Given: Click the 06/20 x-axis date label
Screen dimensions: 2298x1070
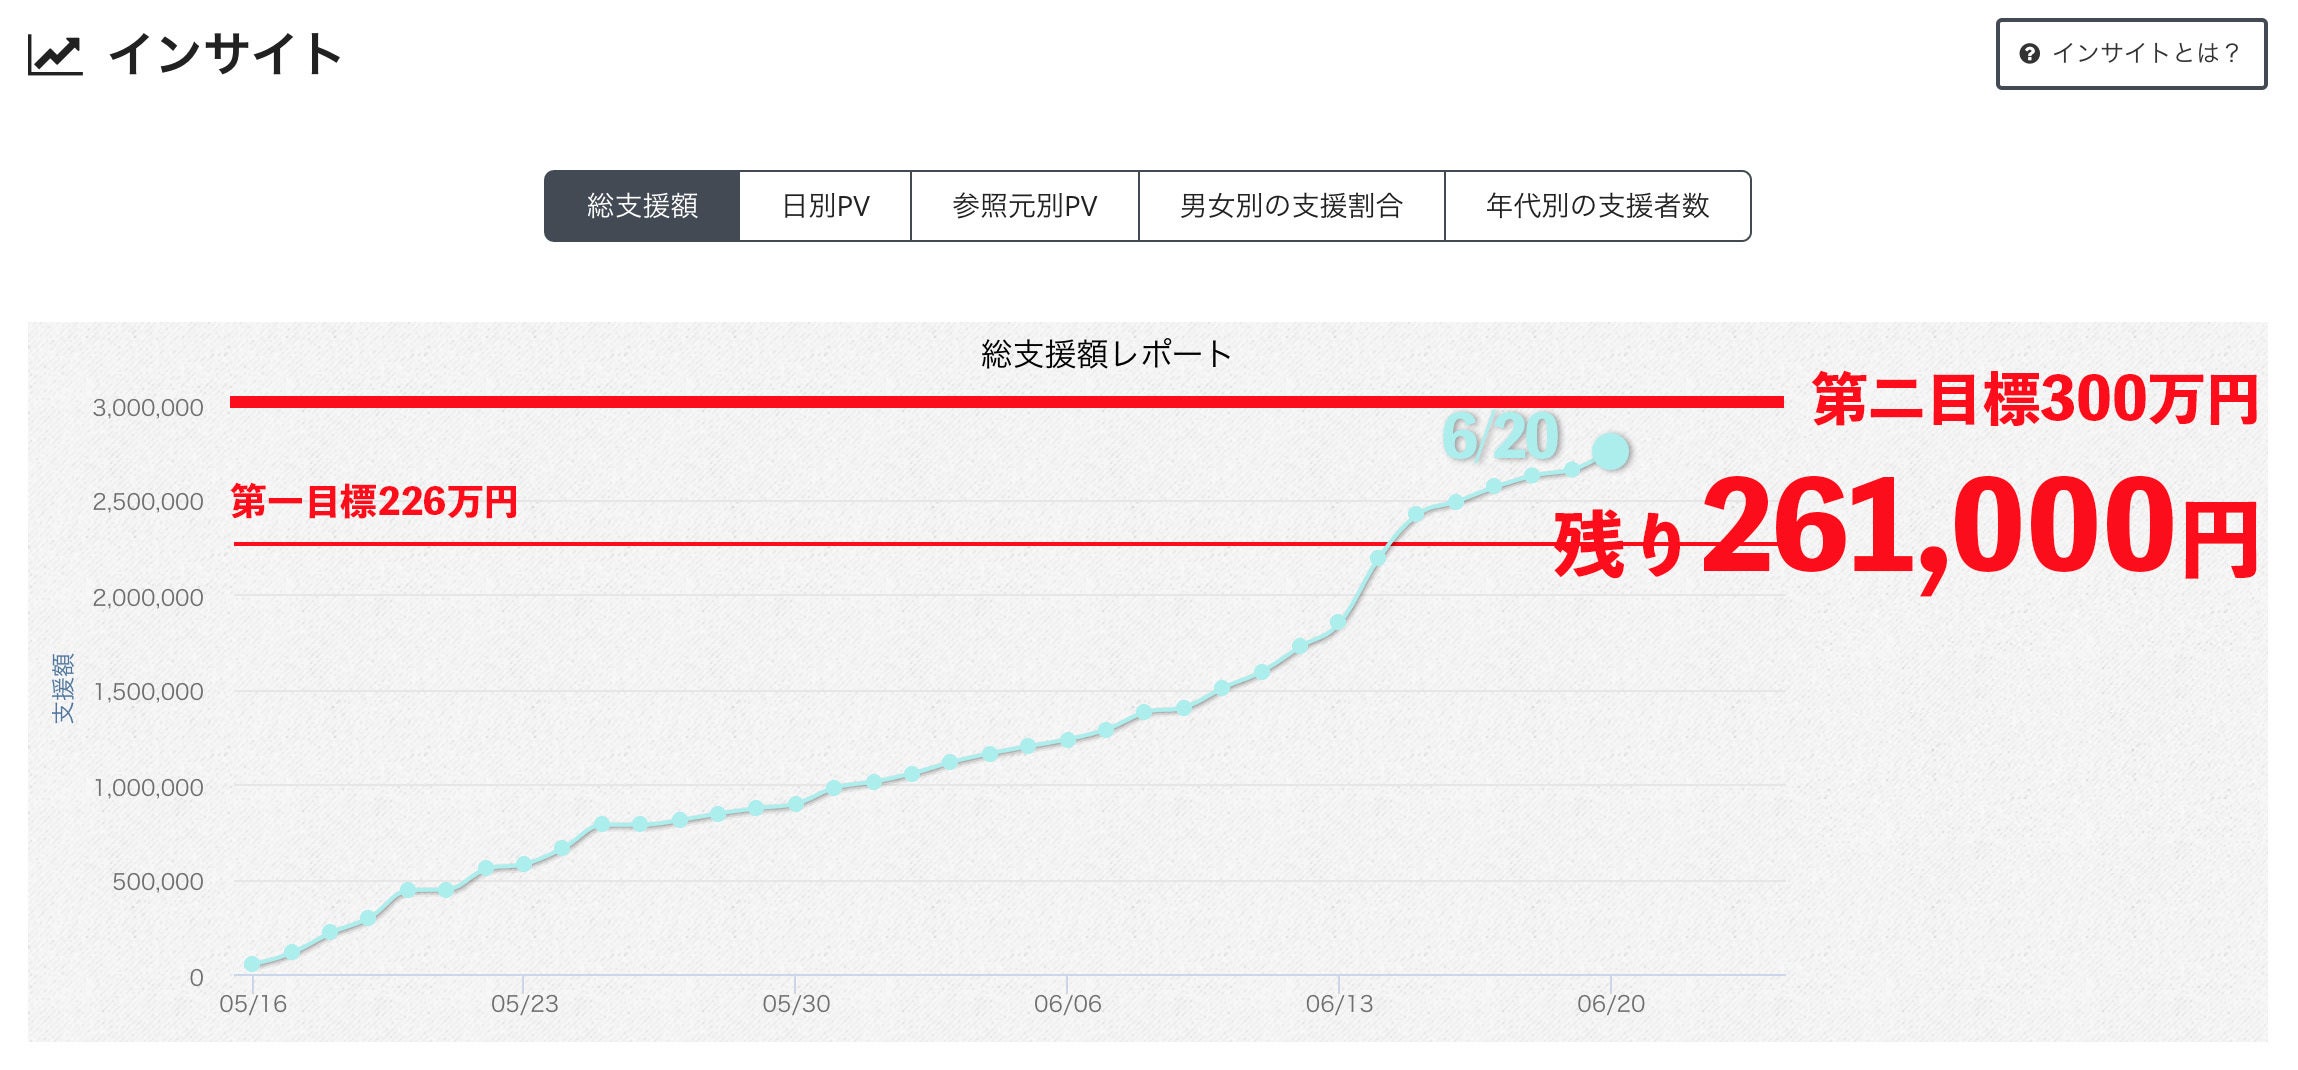Looking at the screenshot, I should click(x=1610, y=1004).
